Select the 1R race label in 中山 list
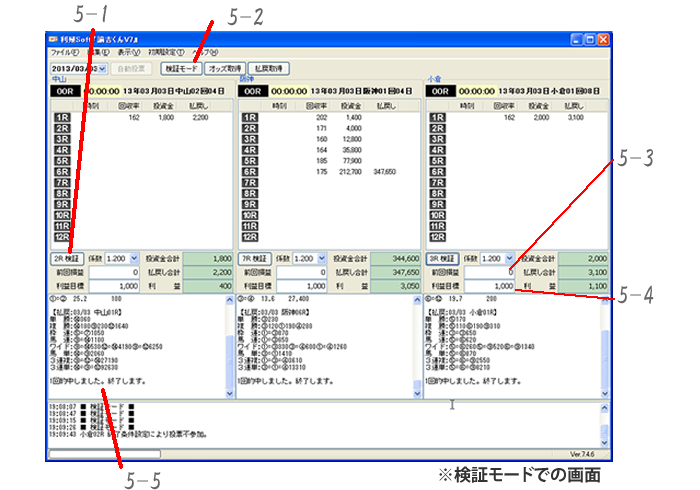The height and width of the screenshot is (490, 700). tap(61, 117)
